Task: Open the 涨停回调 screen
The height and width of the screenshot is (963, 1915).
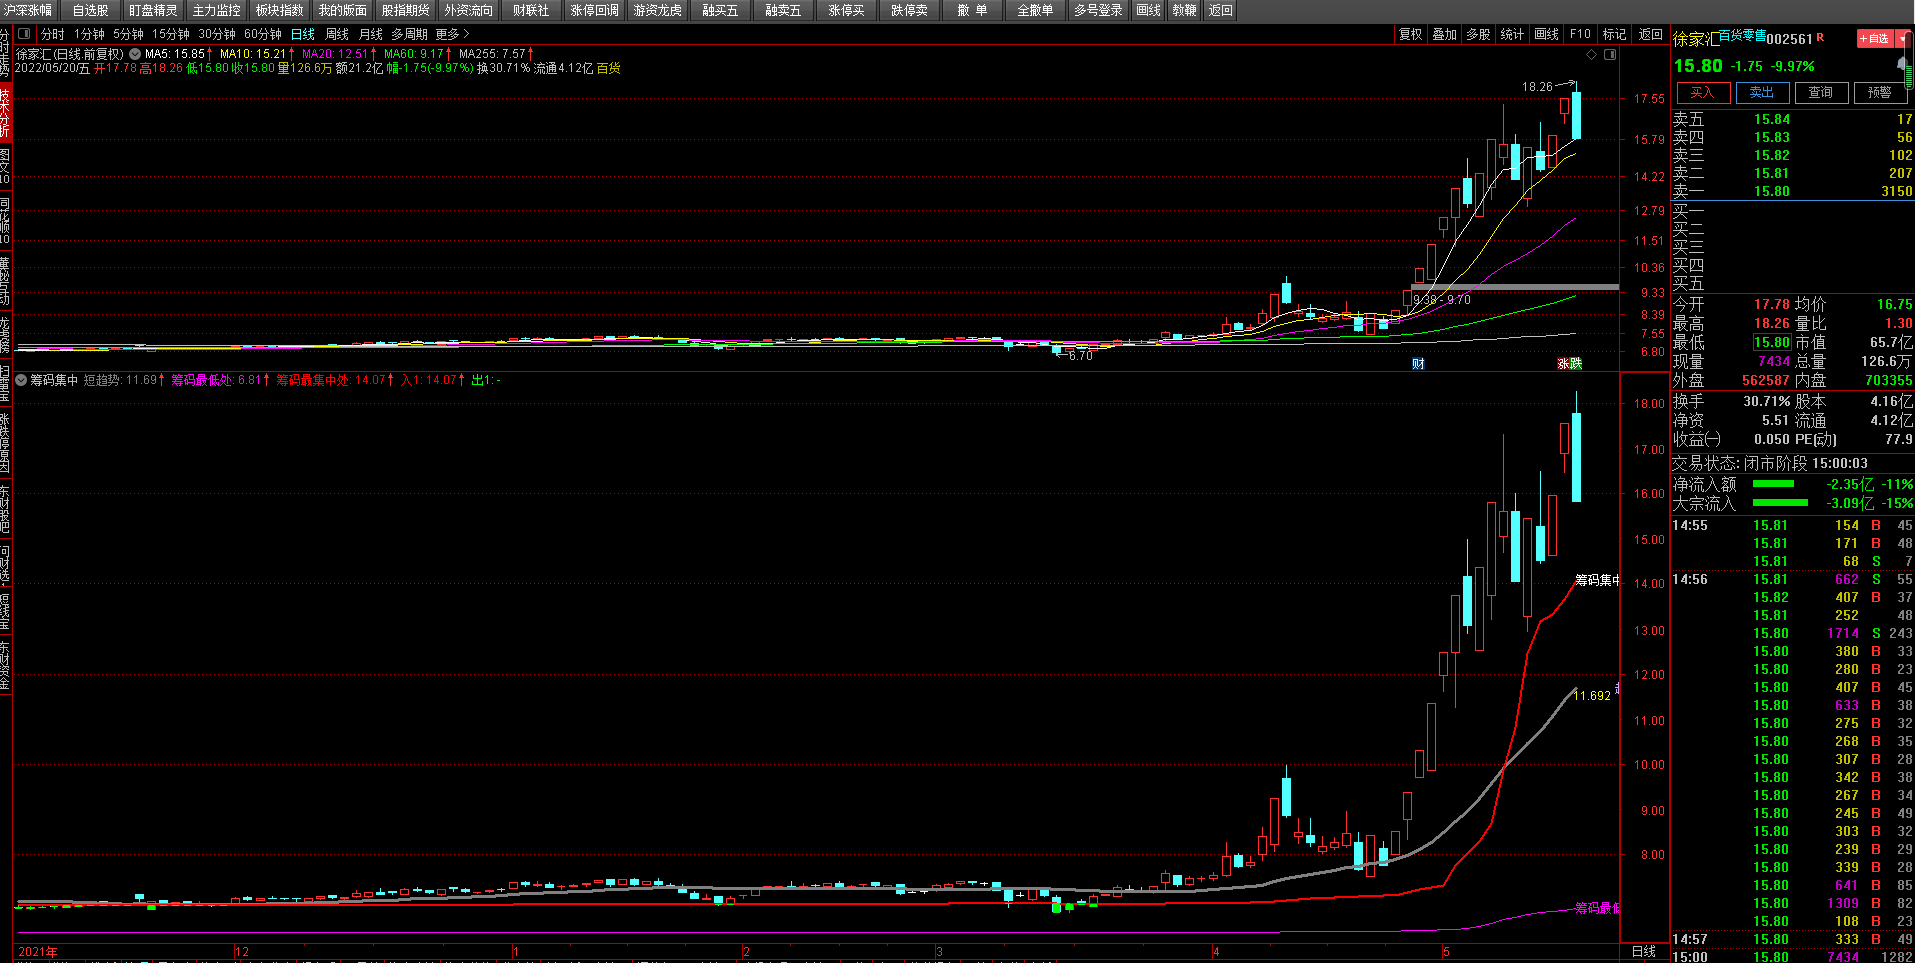Action: (x=595, y=10)
